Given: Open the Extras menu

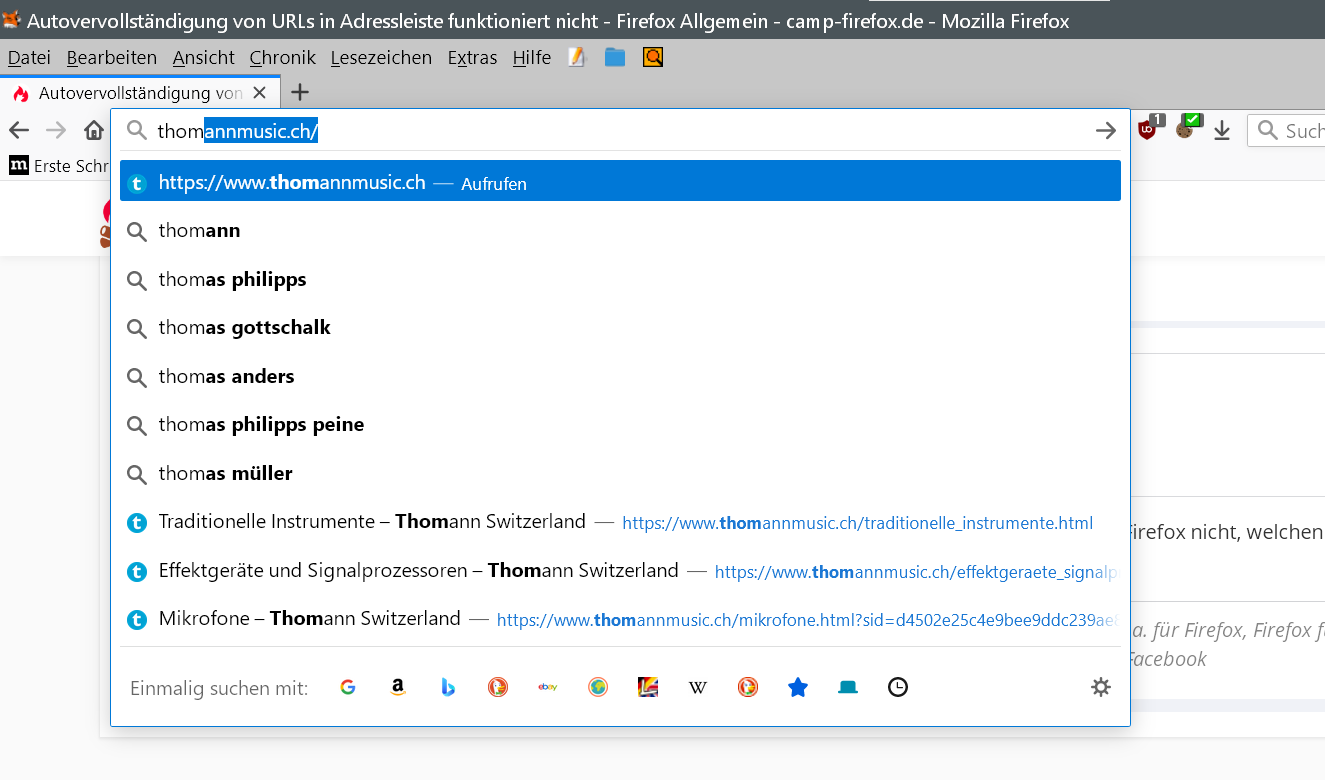Looking at the screenshot, I should (473, 58).
